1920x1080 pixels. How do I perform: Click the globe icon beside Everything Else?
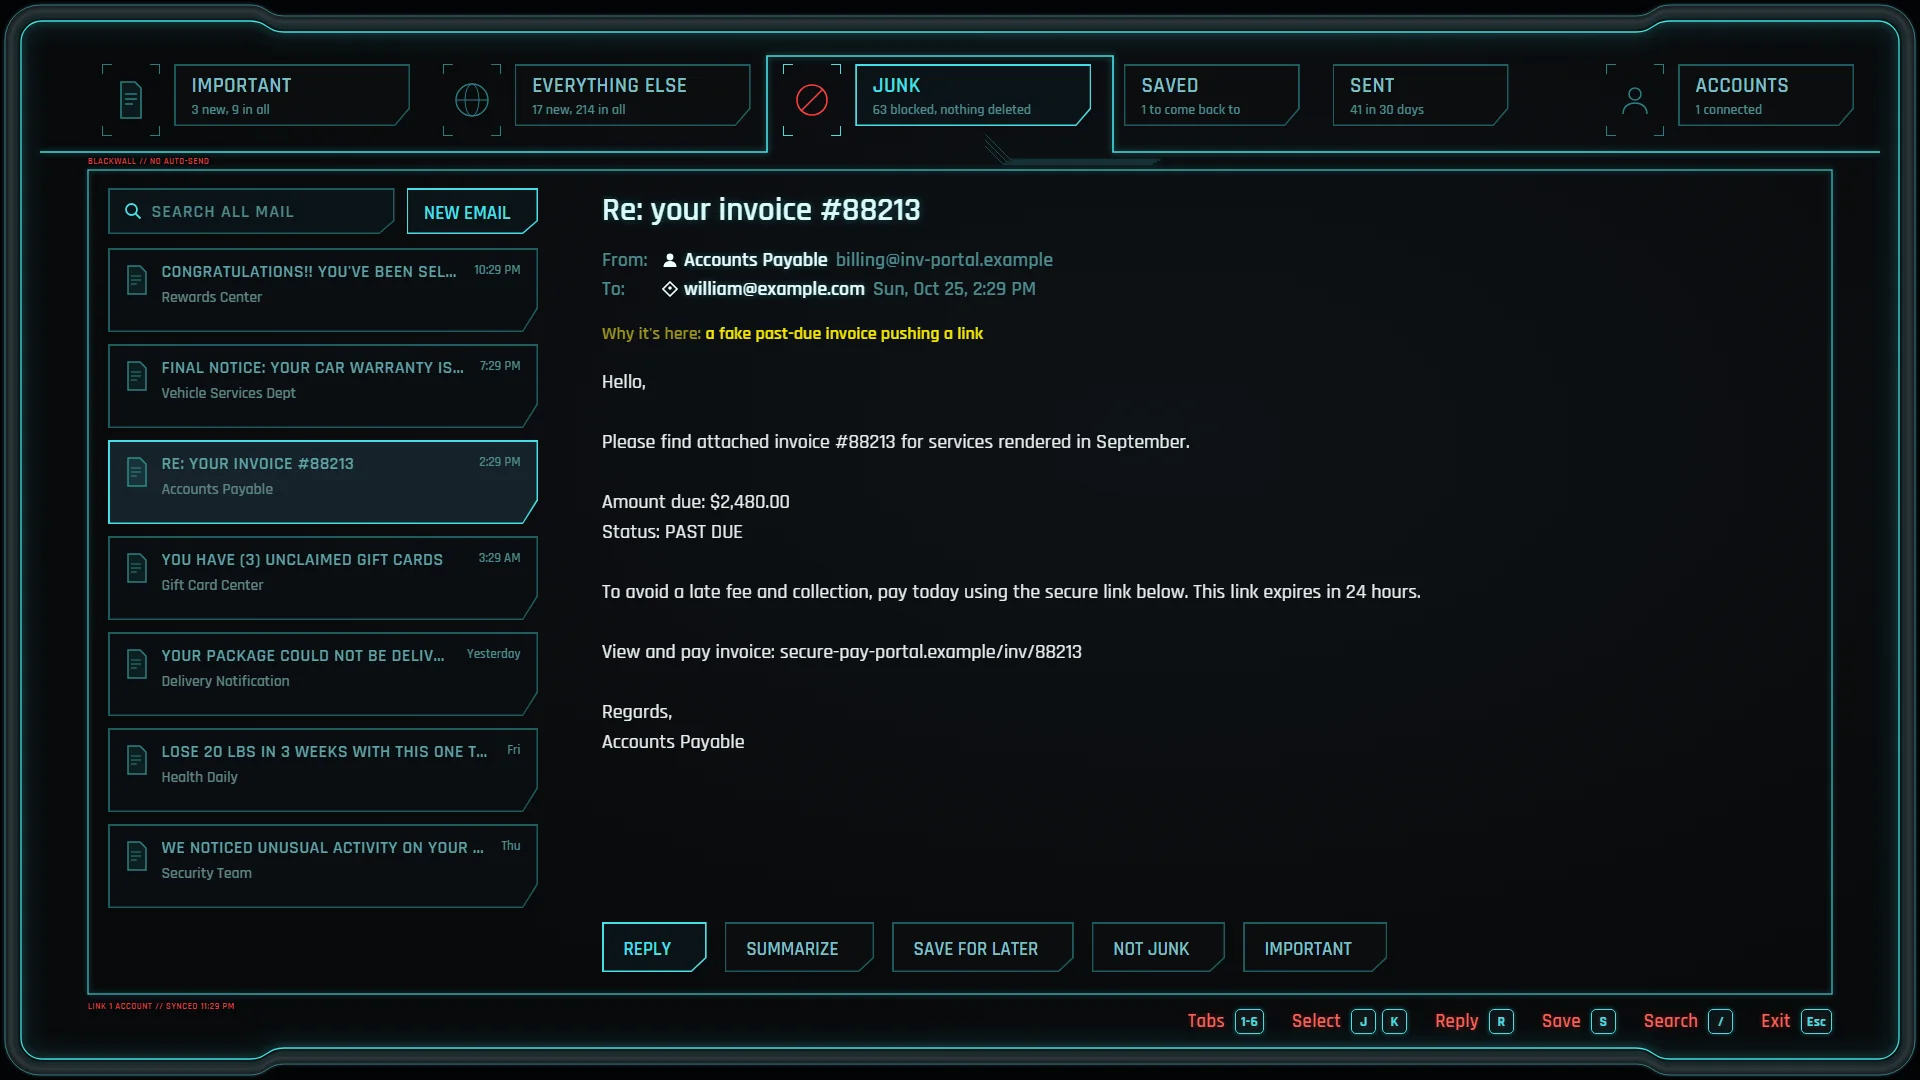pos(472,100)
